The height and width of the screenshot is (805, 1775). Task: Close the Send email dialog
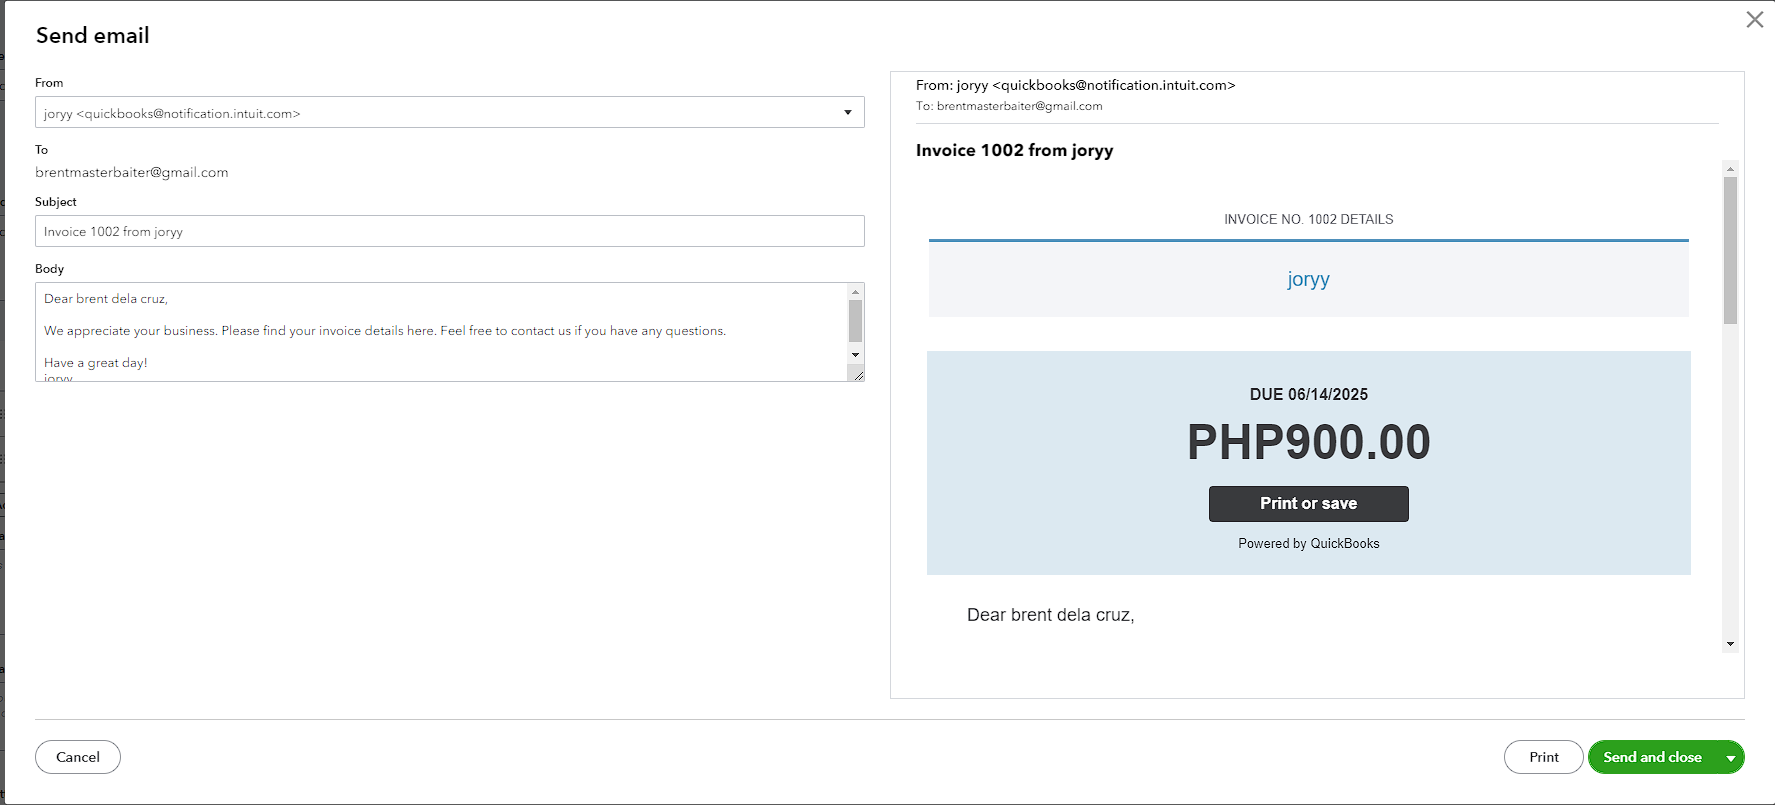coord(1754,20)
